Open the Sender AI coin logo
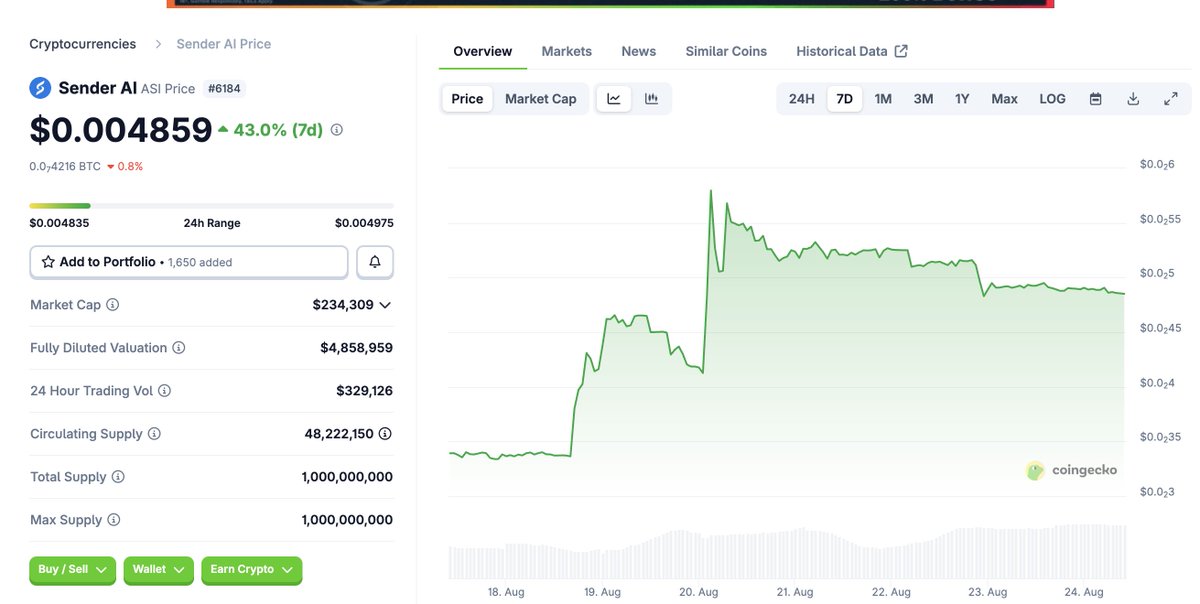The width and height of the screenshot is (1200, 604). tap(40, 88)
